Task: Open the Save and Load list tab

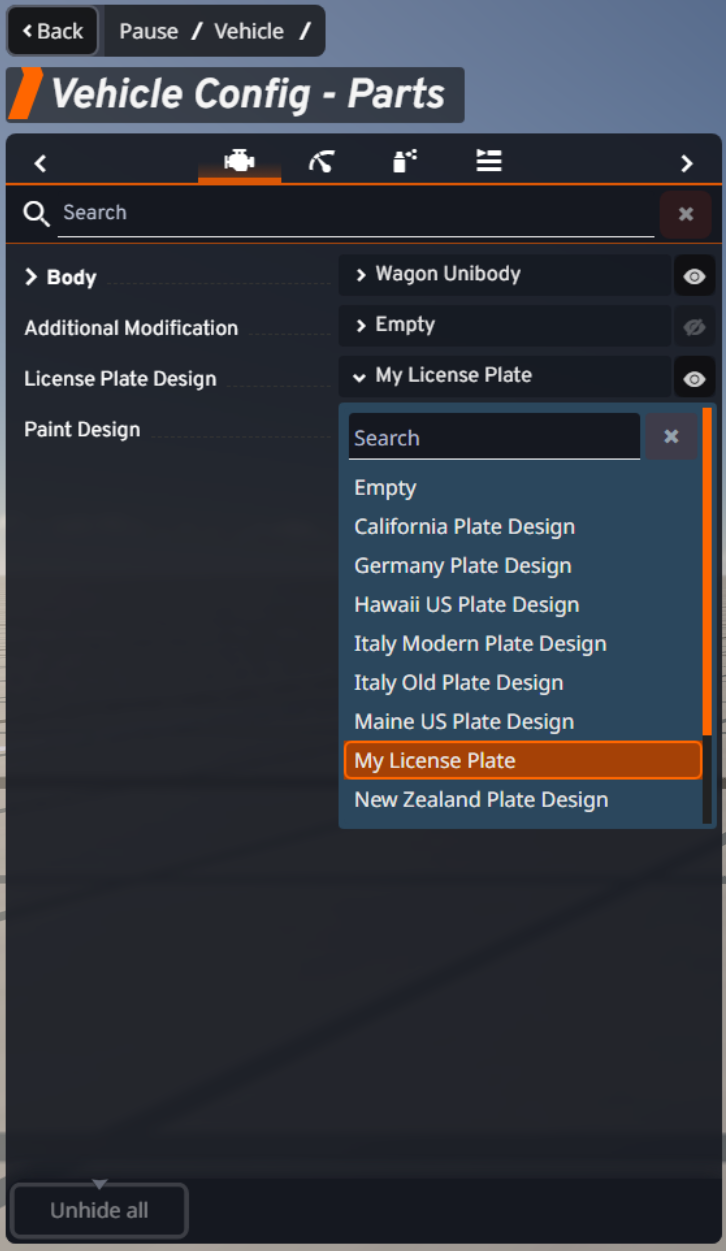Action: 488,161
